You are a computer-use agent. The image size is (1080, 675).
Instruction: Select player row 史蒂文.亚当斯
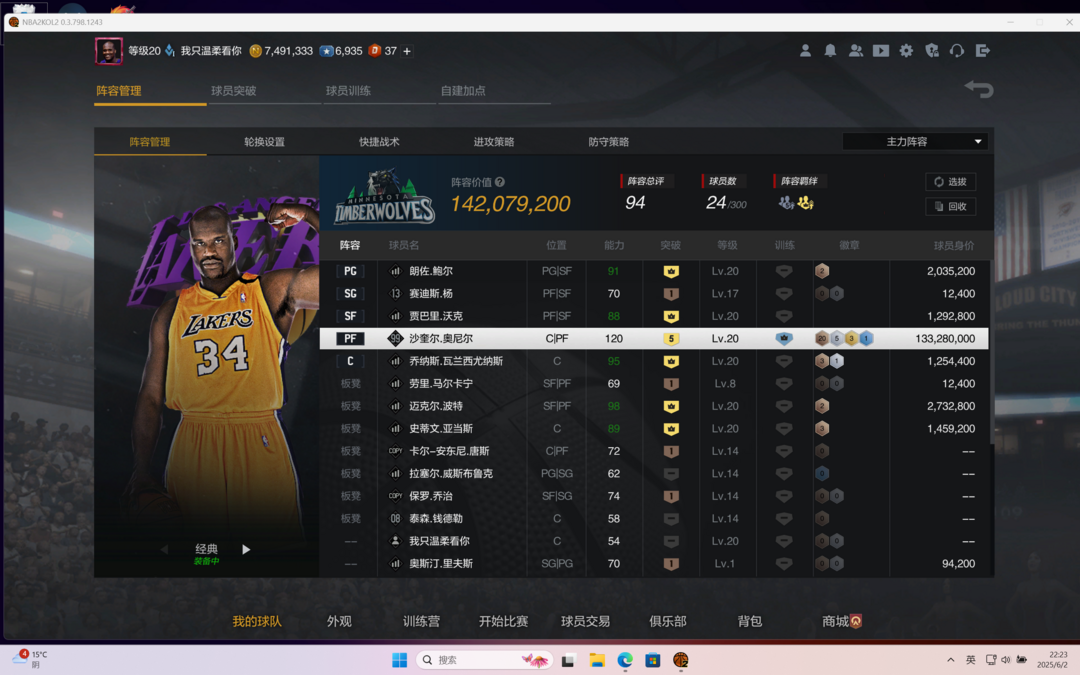[654, 428]
